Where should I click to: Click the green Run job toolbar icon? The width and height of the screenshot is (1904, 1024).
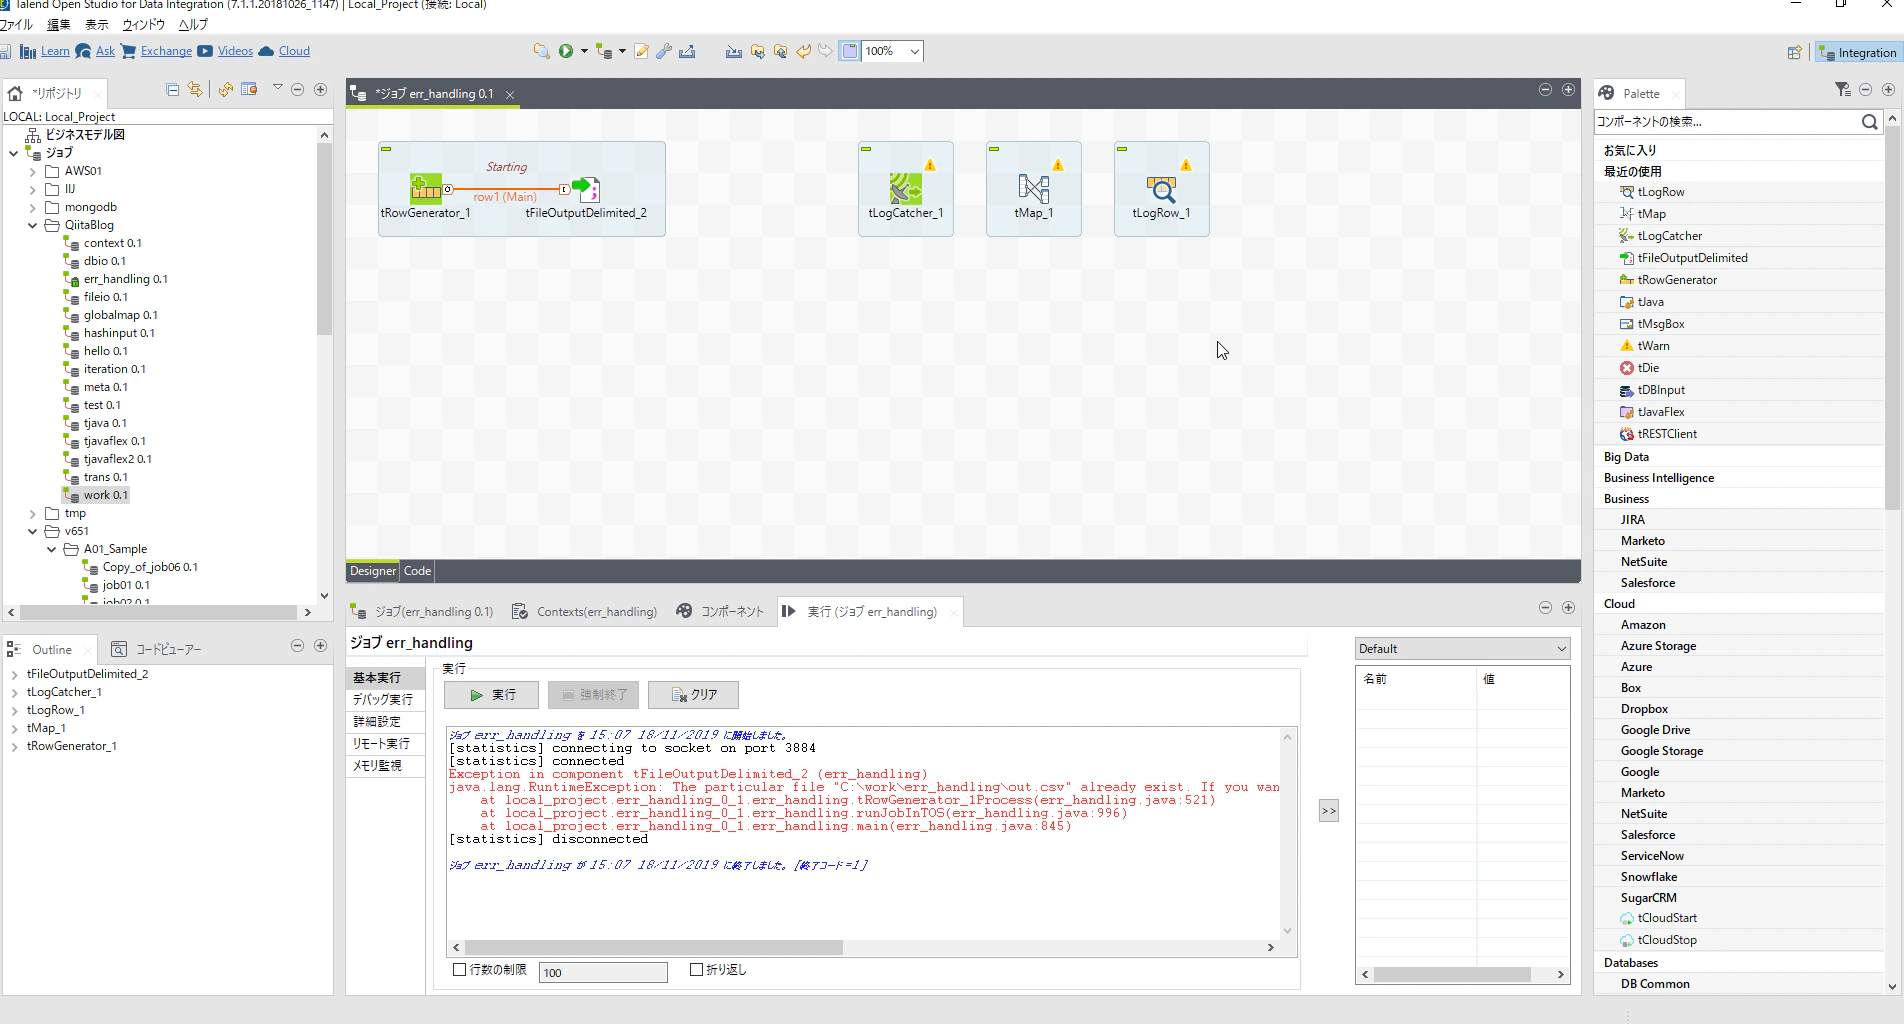tap(566, 51)
